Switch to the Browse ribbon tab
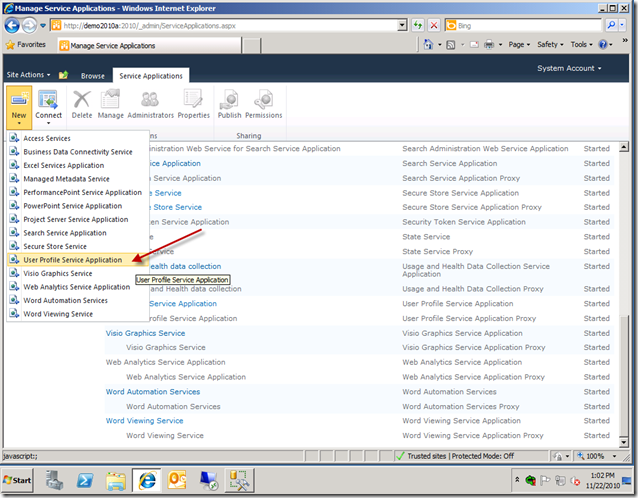Screen dimensions: 638x498 pos(92,76)
